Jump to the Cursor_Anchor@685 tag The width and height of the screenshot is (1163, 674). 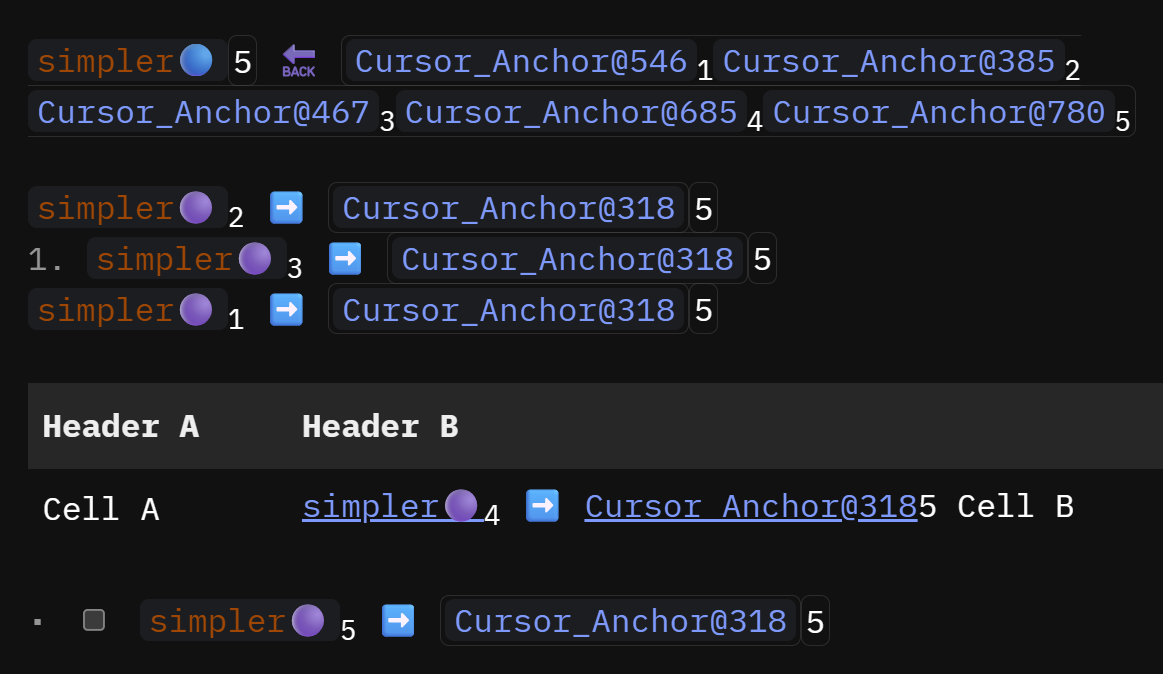tap(571, 112)
